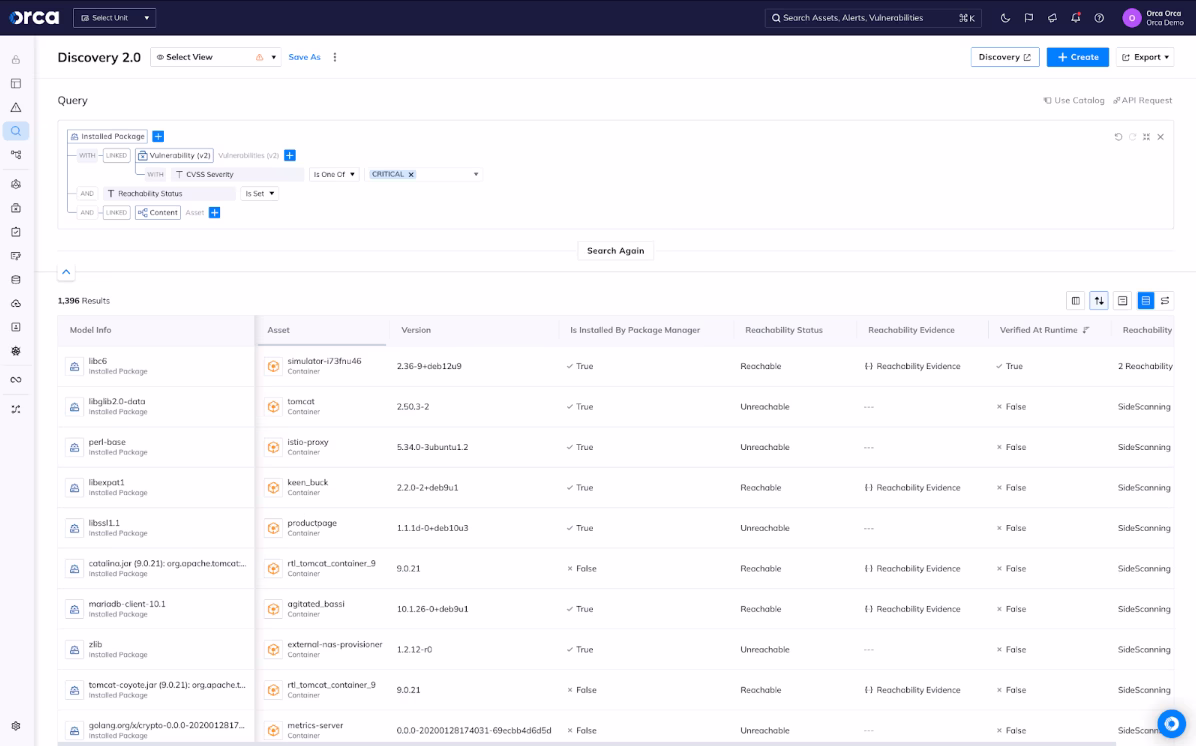Toggle dark mode with the moon icon
This screenshot has width=1196, height=746.
pyautogui.click(x=1005, y=18)
